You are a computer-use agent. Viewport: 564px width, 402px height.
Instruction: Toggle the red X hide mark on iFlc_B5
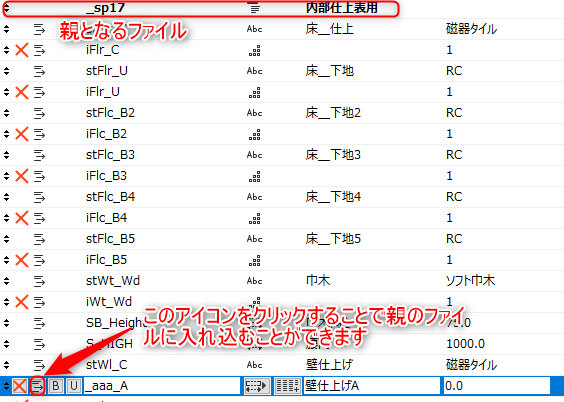[x=22, y=260]
